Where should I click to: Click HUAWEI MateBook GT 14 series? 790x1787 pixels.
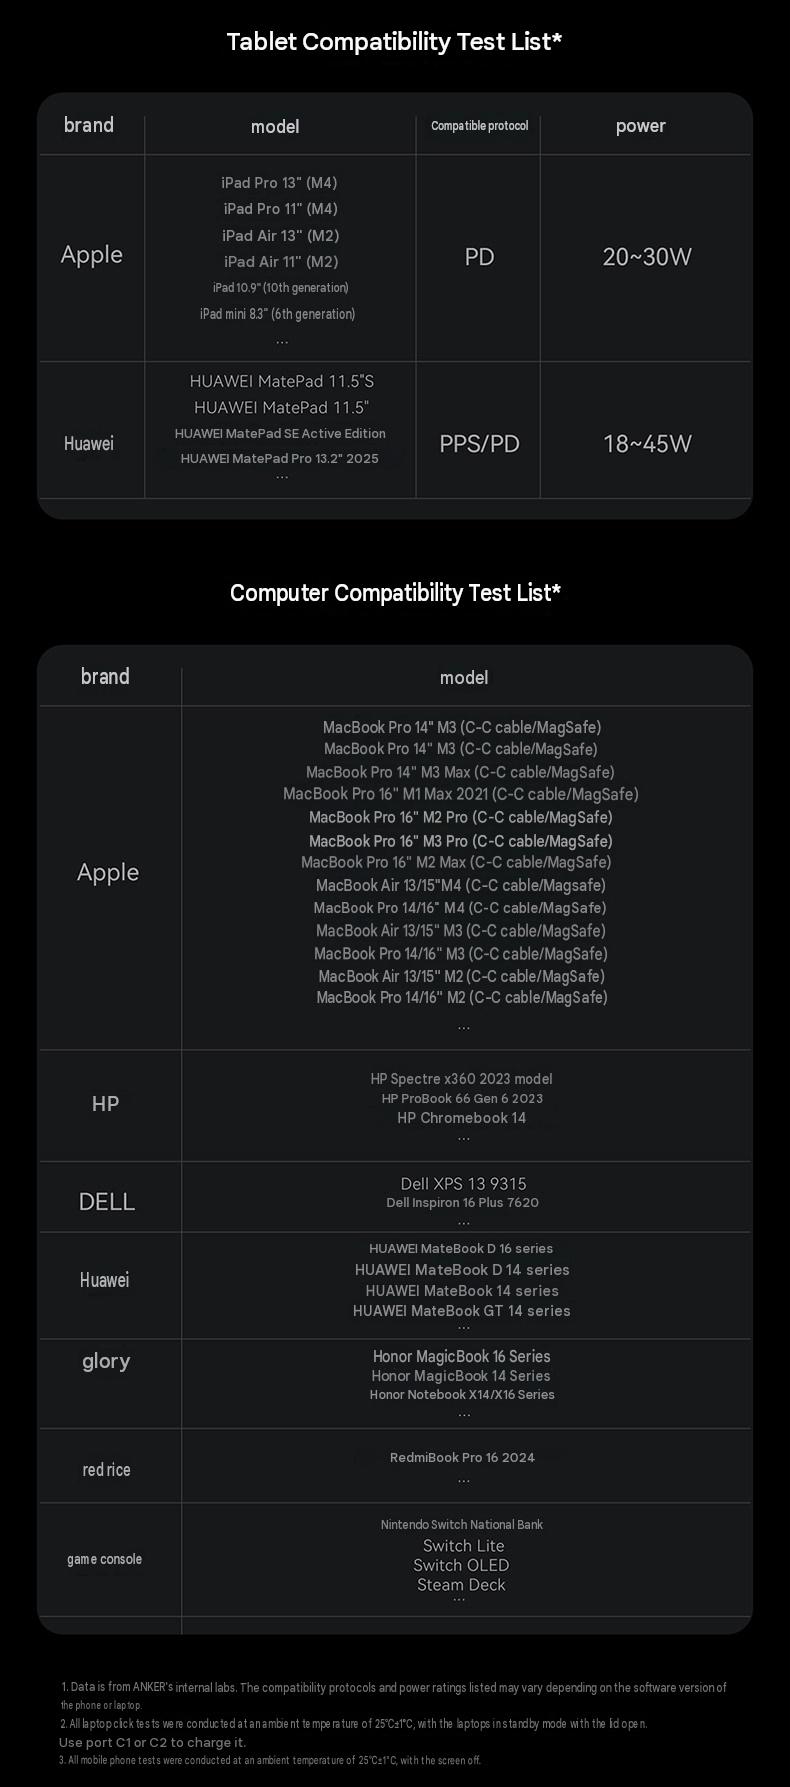(x=461, y=1311)
